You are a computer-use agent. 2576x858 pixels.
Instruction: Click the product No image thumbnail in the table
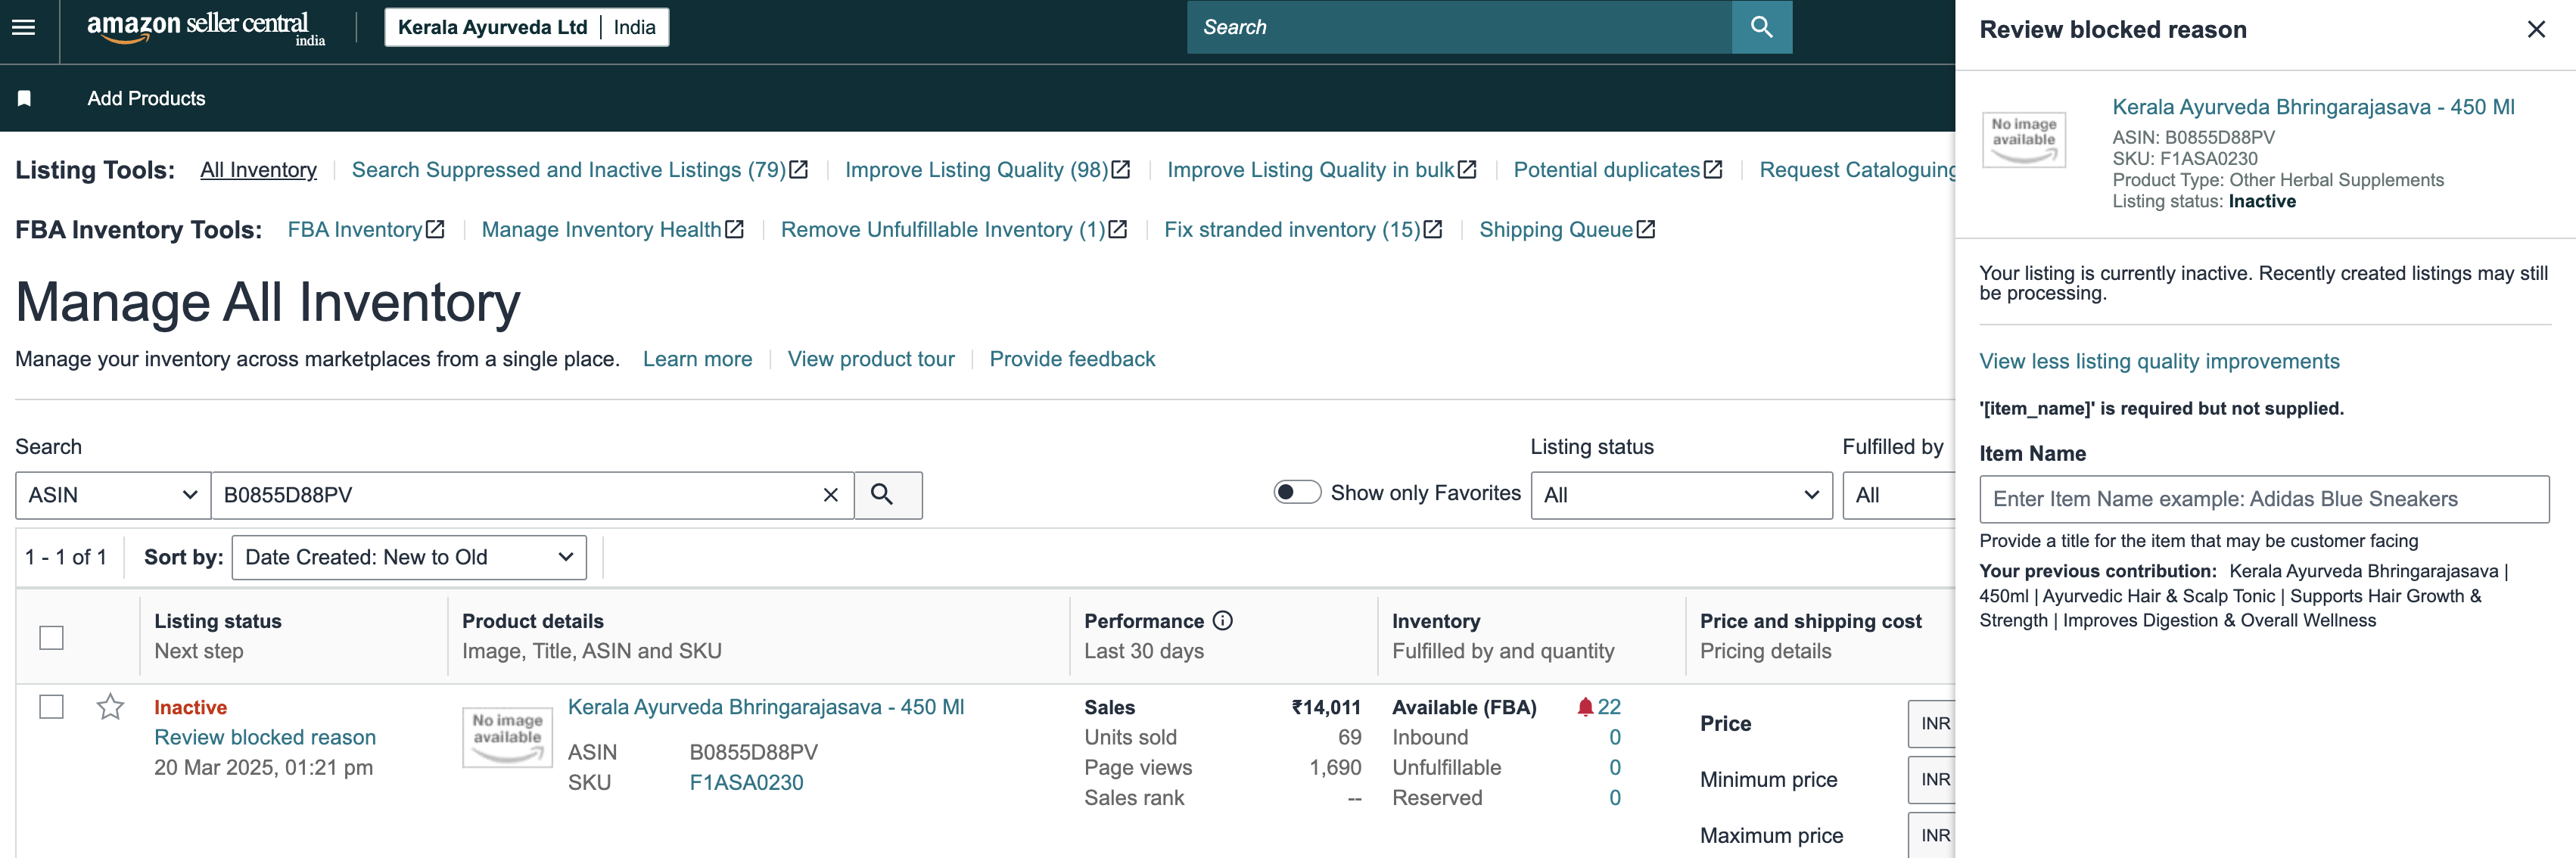507,737
